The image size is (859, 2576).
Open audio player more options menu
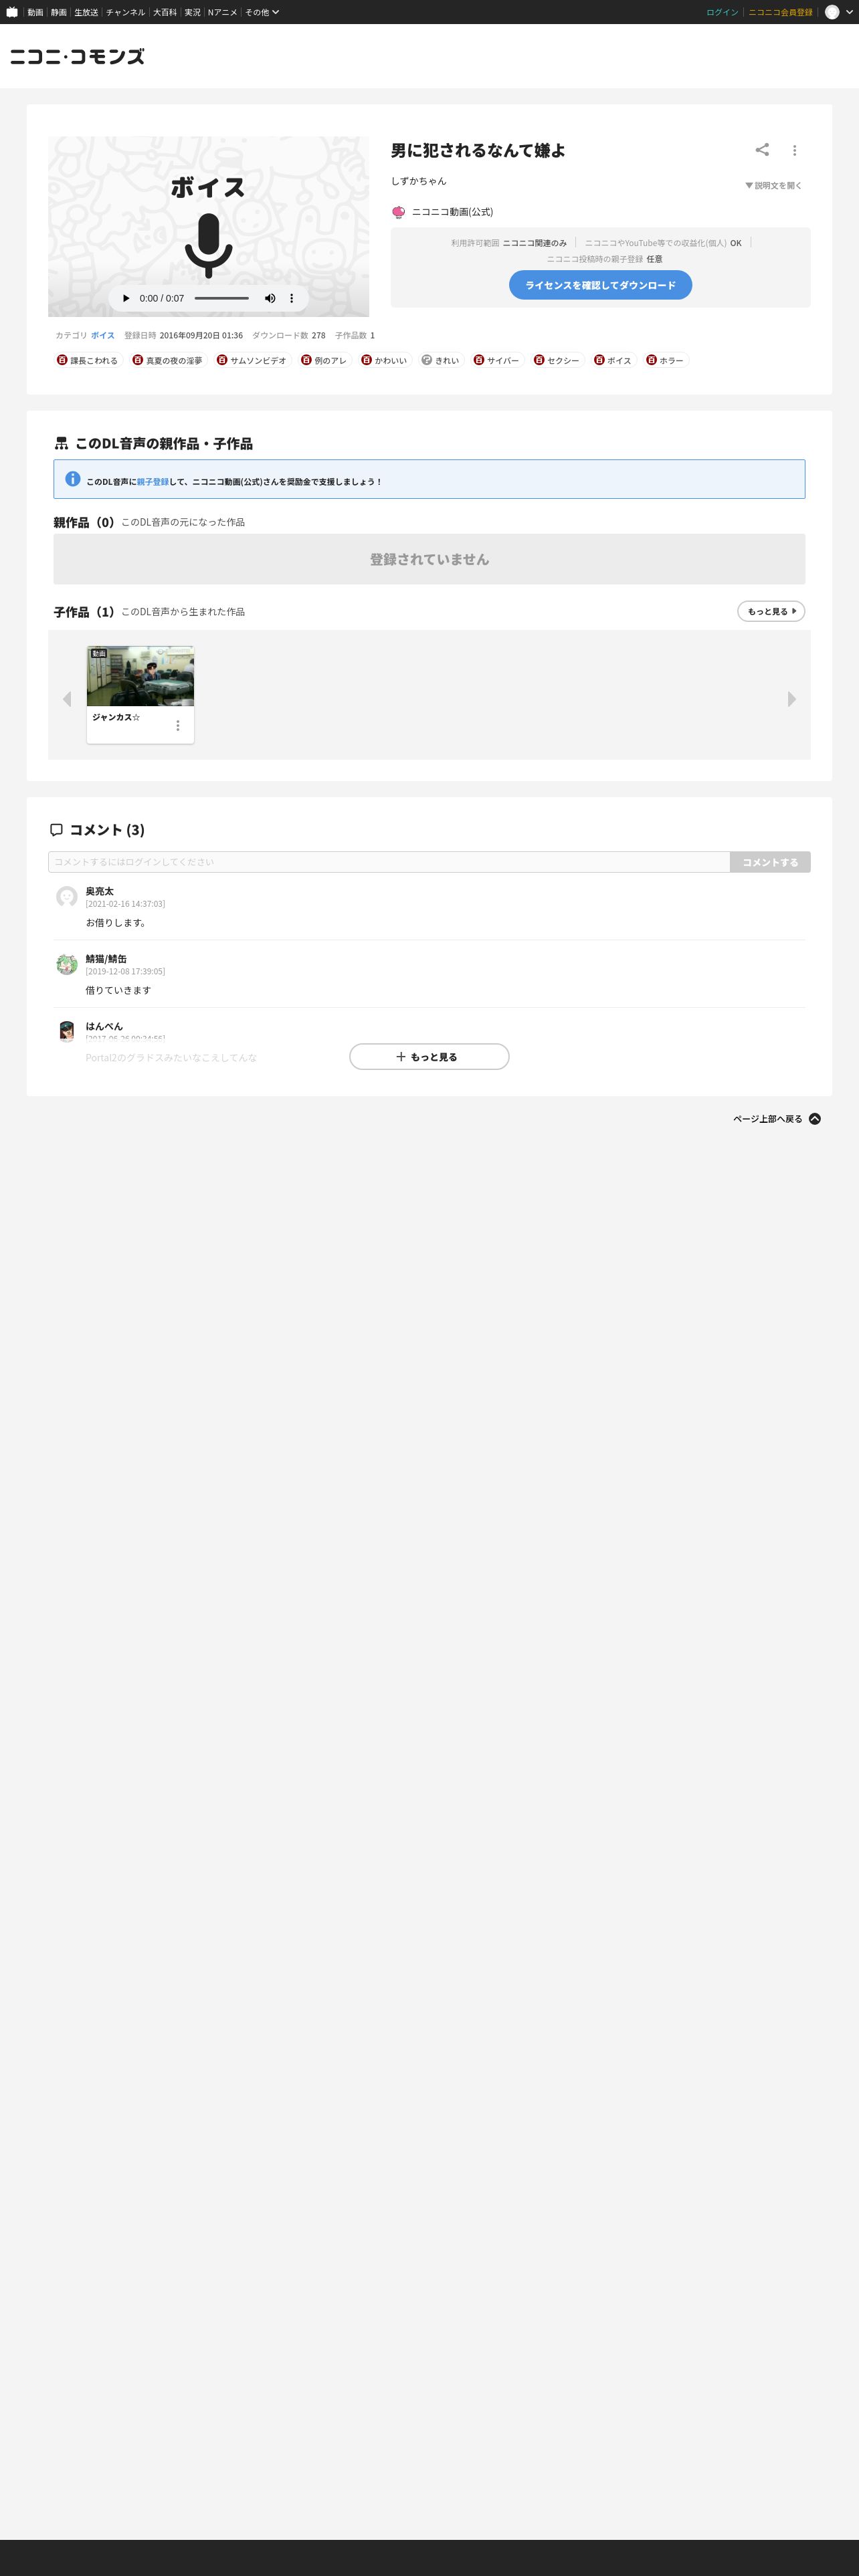tap(292, 298)
